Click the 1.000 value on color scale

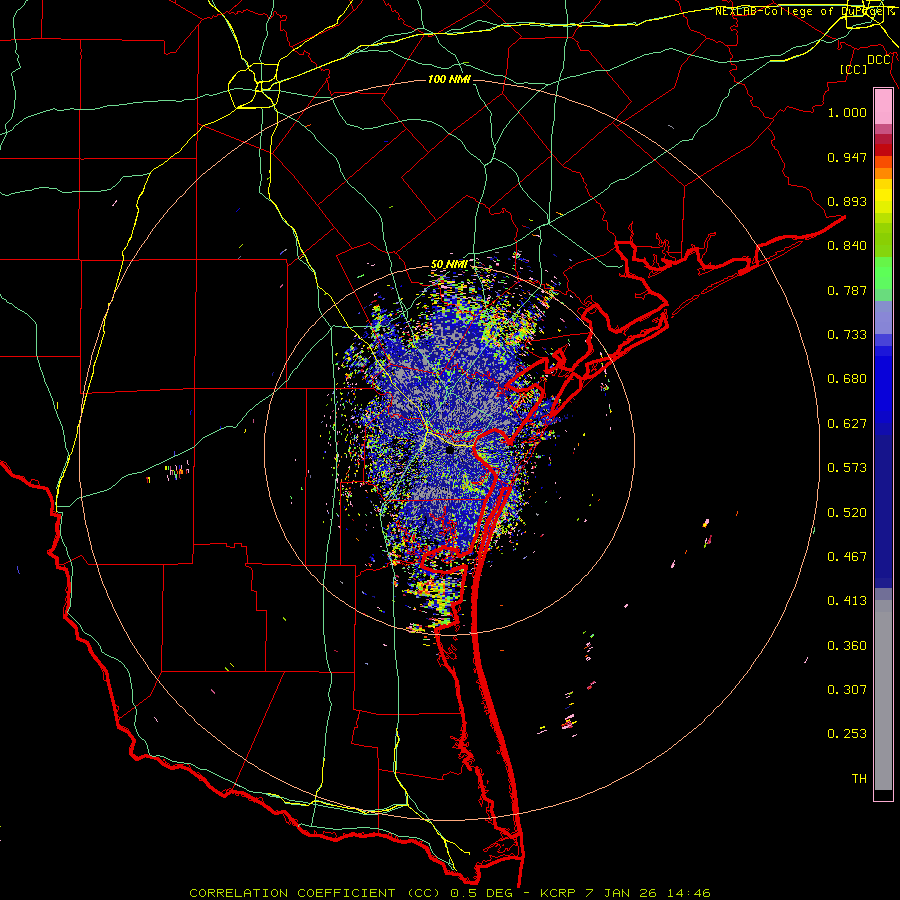click(847, 112)
